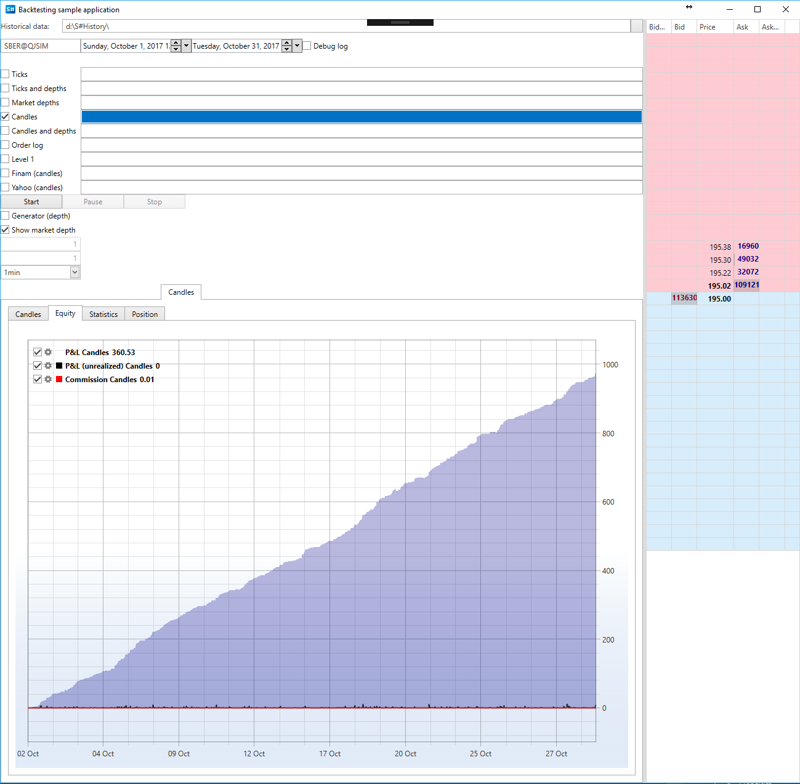Enable the Ticks checkbox
The image size is (800, 784).
click(x=6, y=74)
